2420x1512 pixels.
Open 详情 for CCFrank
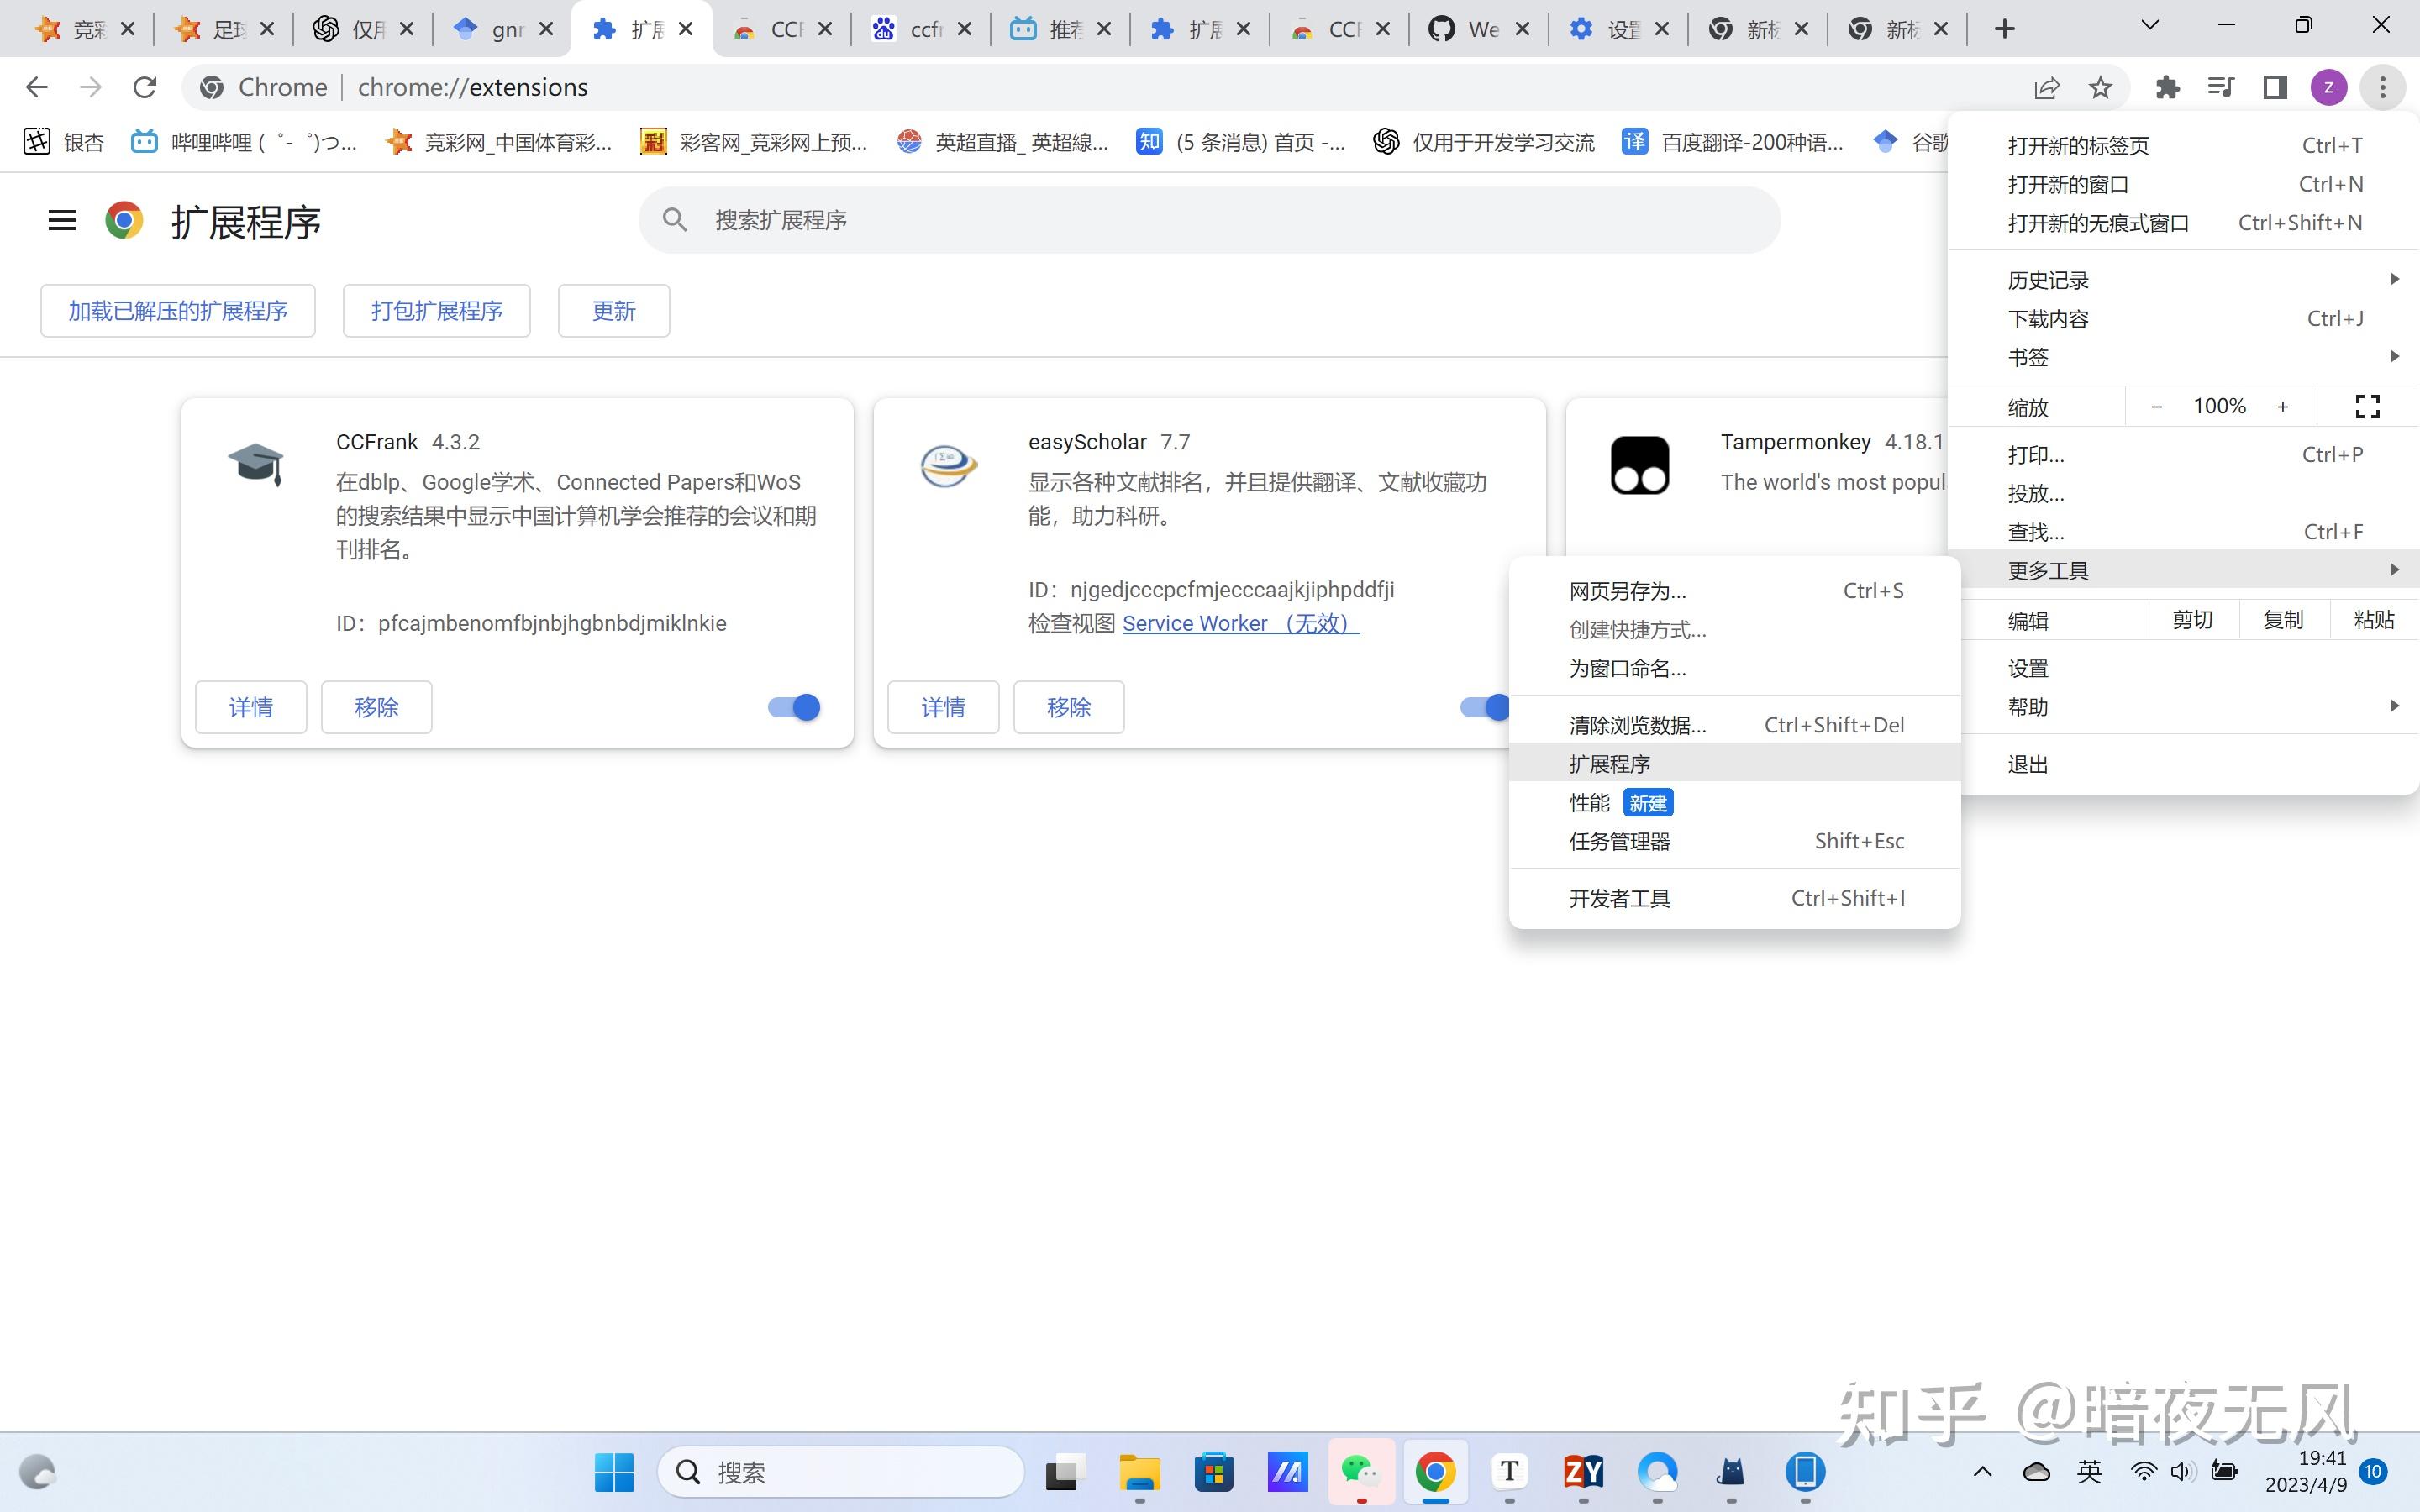251,707
